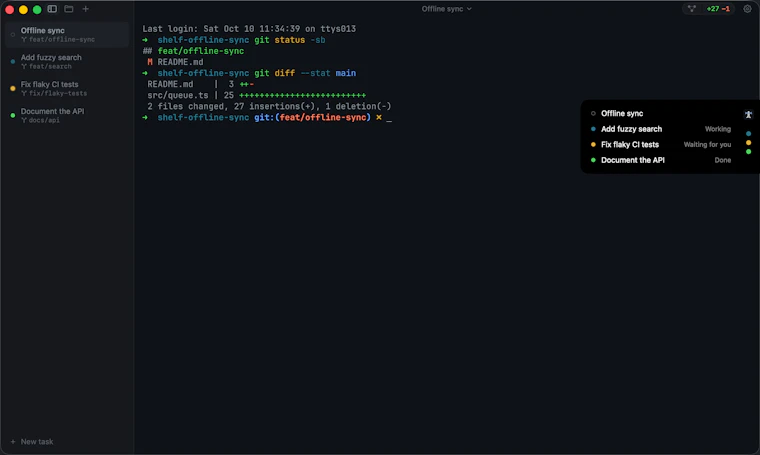Click the 'README.md | 3' diffstat line
760x455 pixels.
pyautogui.click(x=201, y=84)
